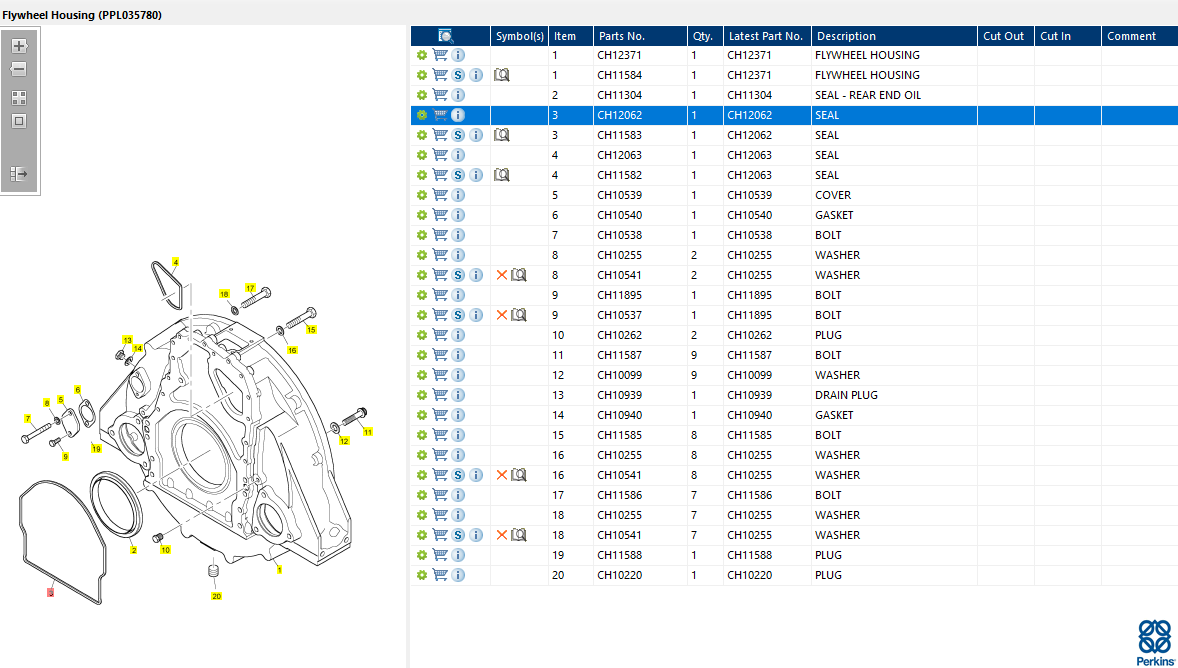Click the zoom in (plus) diagram tool

(19, 46)
